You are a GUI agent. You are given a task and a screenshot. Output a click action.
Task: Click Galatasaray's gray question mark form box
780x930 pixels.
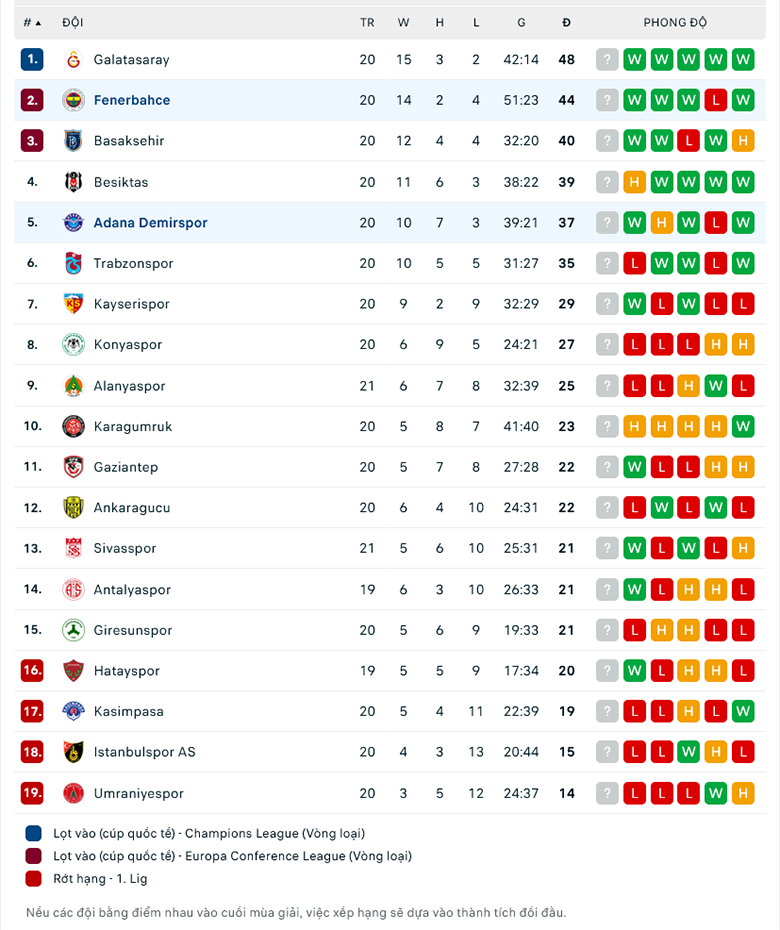(607, 60)
